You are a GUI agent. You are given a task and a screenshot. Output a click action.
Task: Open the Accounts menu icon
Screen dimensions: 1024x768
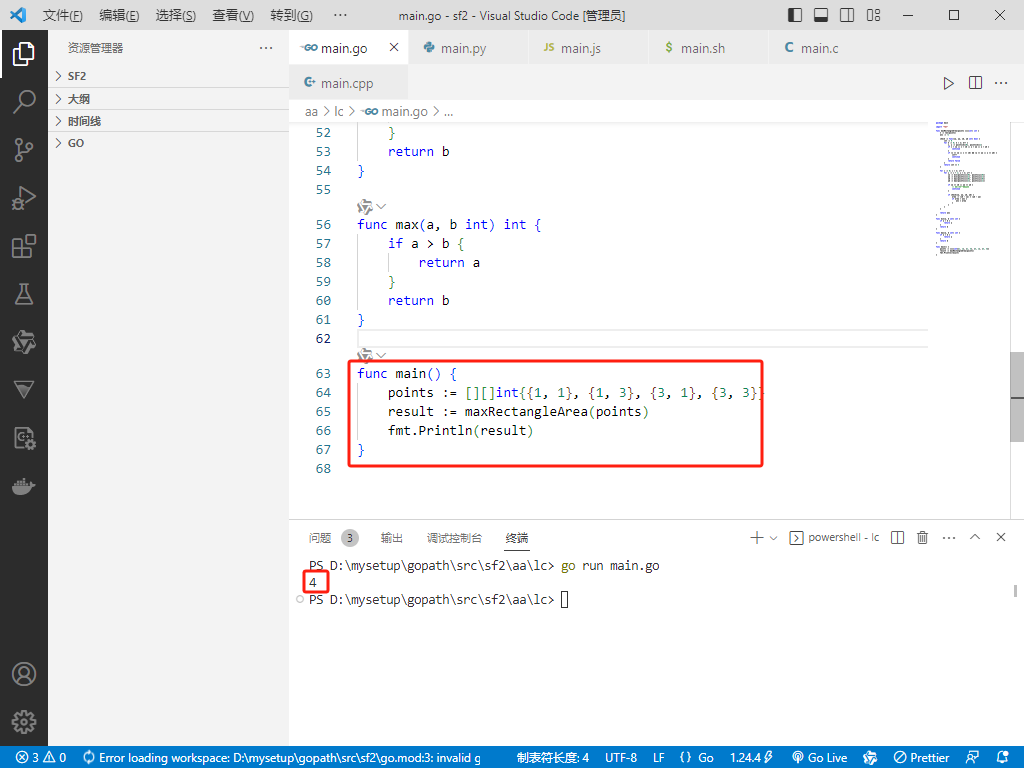coord(24,674)
